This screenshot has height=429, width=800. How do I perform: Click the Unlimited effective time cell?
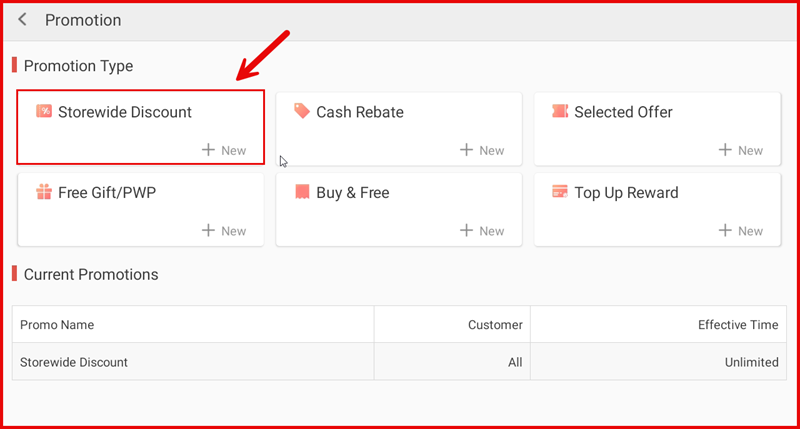pos(751,362)
